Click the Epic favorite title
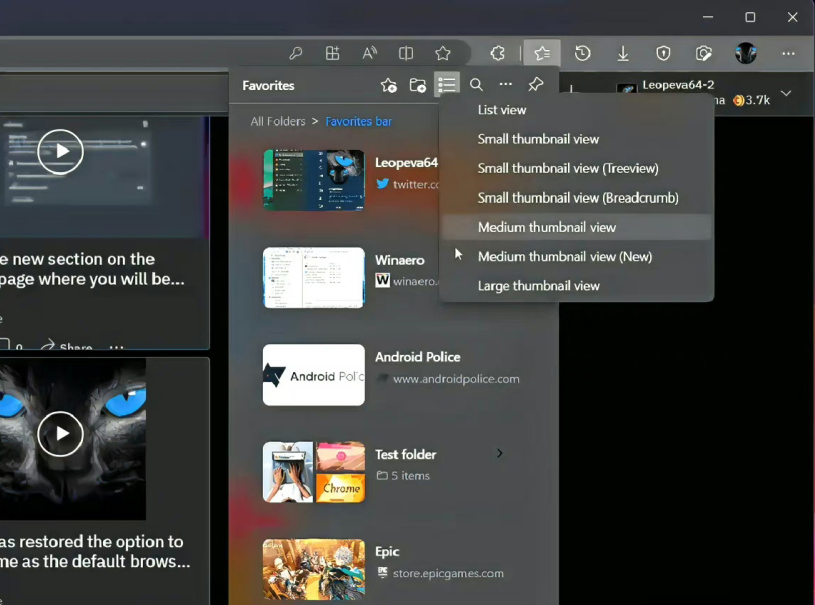The height and width of the screenshot is (605, 815). 387,551
